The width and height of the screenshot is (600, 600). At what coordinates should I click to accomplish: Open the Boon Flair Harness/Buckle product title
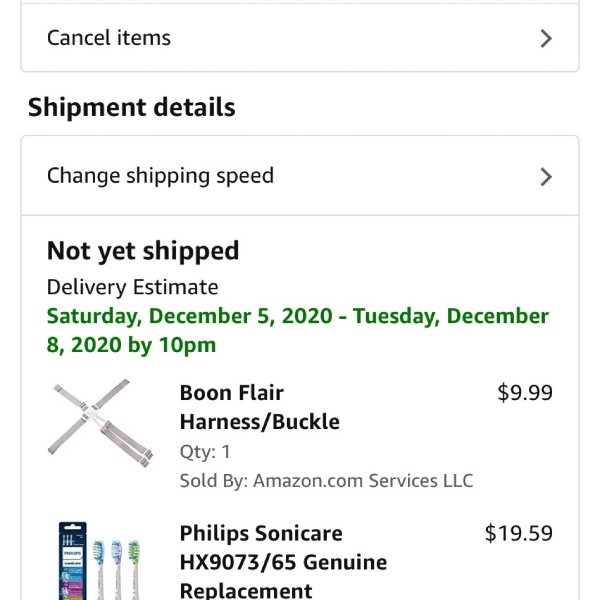pyautogui.click(x=259, y=407)
